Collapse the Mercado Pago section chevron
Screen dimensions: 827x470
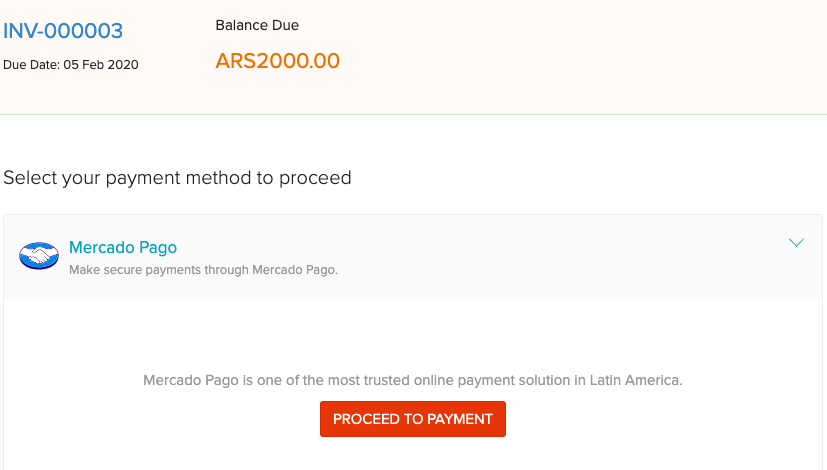tap(796, 243)
